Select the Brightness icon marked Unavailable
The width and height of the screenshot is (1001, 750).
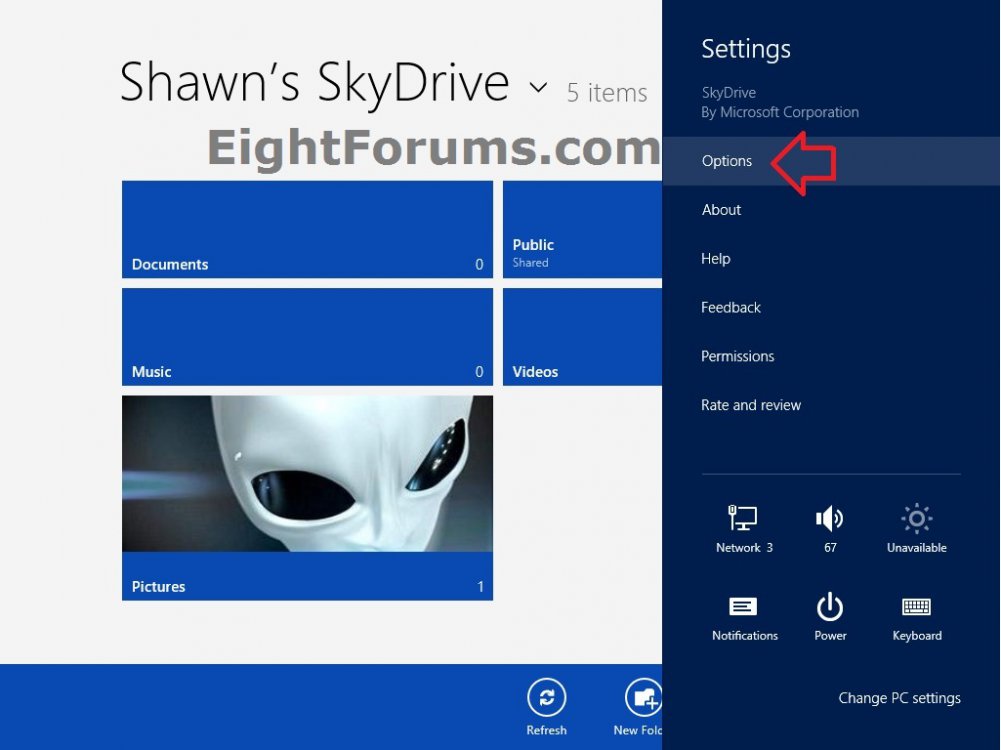point(915,518)
